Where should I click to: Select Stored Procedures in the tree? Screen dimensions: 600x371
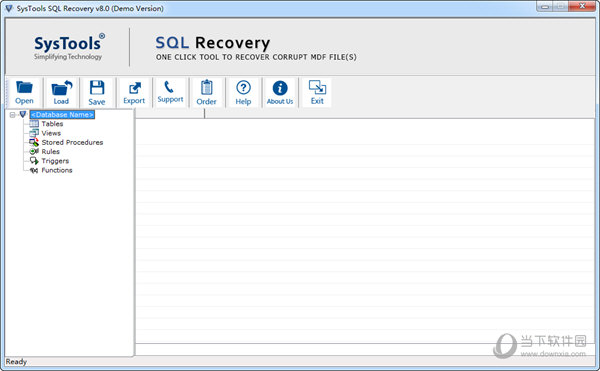tap(72, 142)
